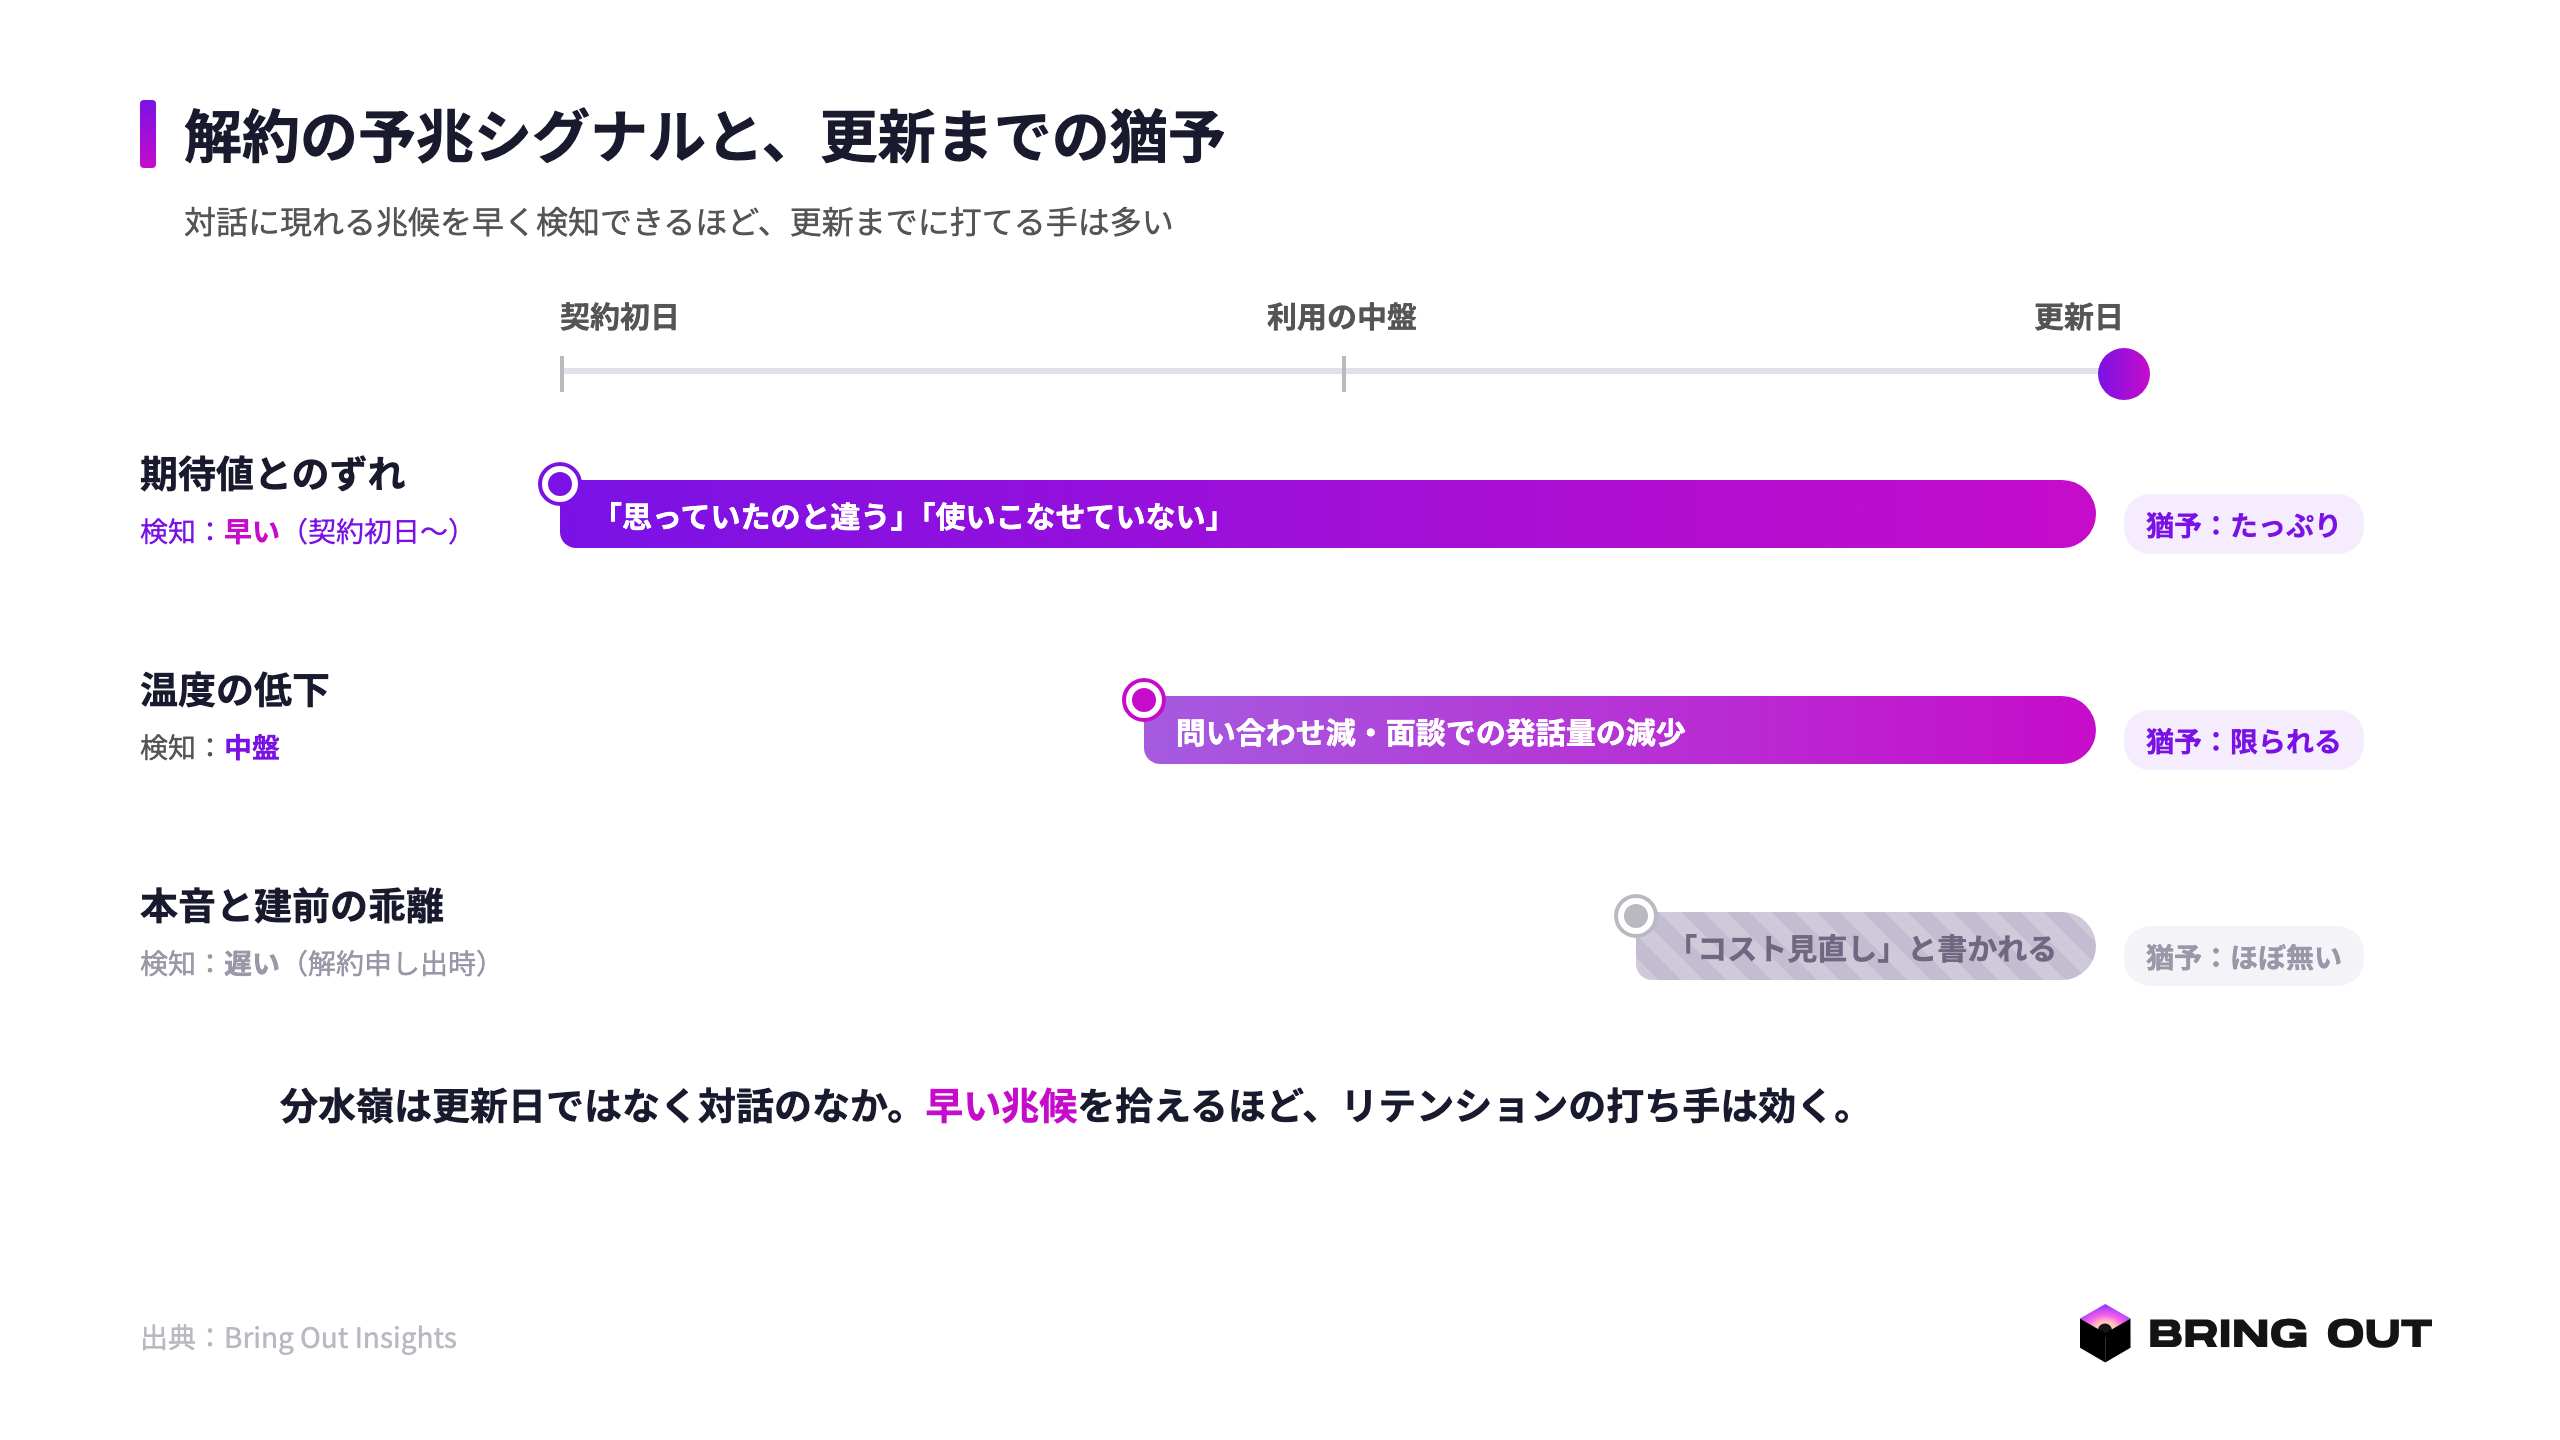Click the 検知：遅い（解約申し出時） text
This screenshot has width=2560, height=1440.
click(x=314, y=963)
